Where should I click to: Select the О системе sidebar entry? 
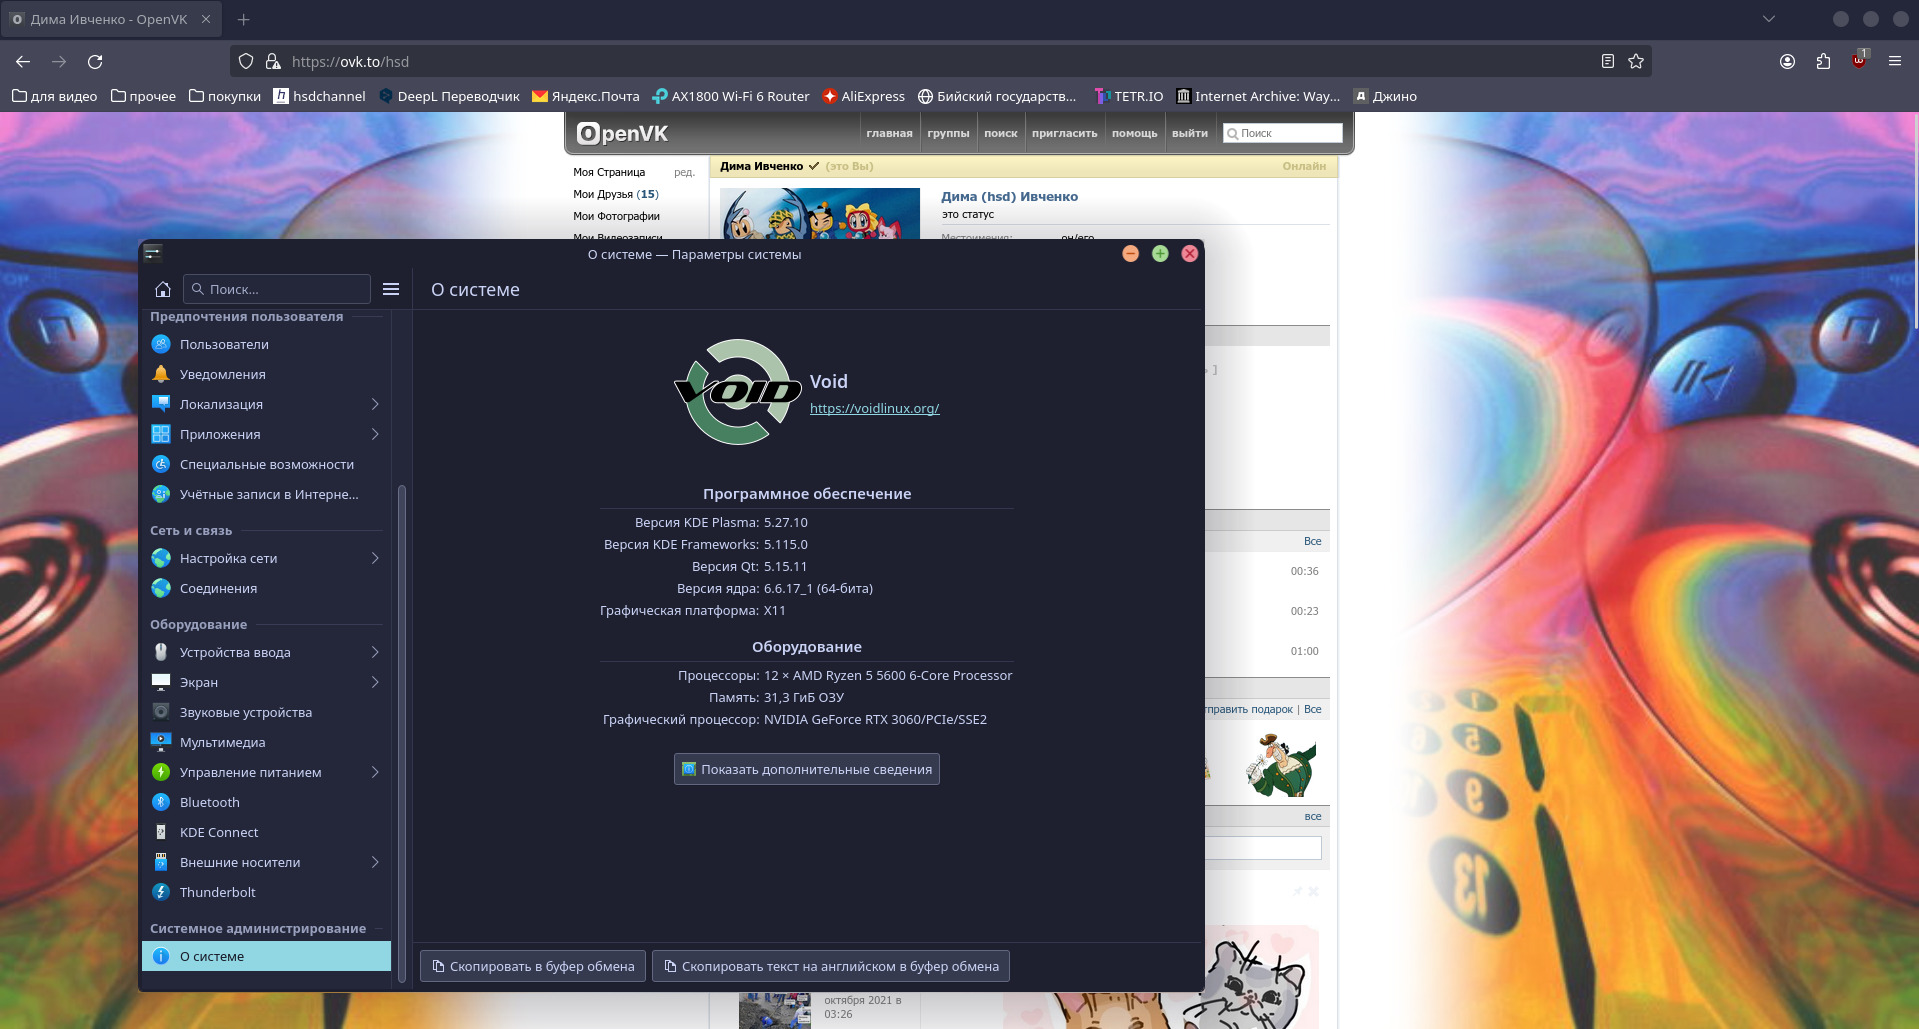pos(266,956)
